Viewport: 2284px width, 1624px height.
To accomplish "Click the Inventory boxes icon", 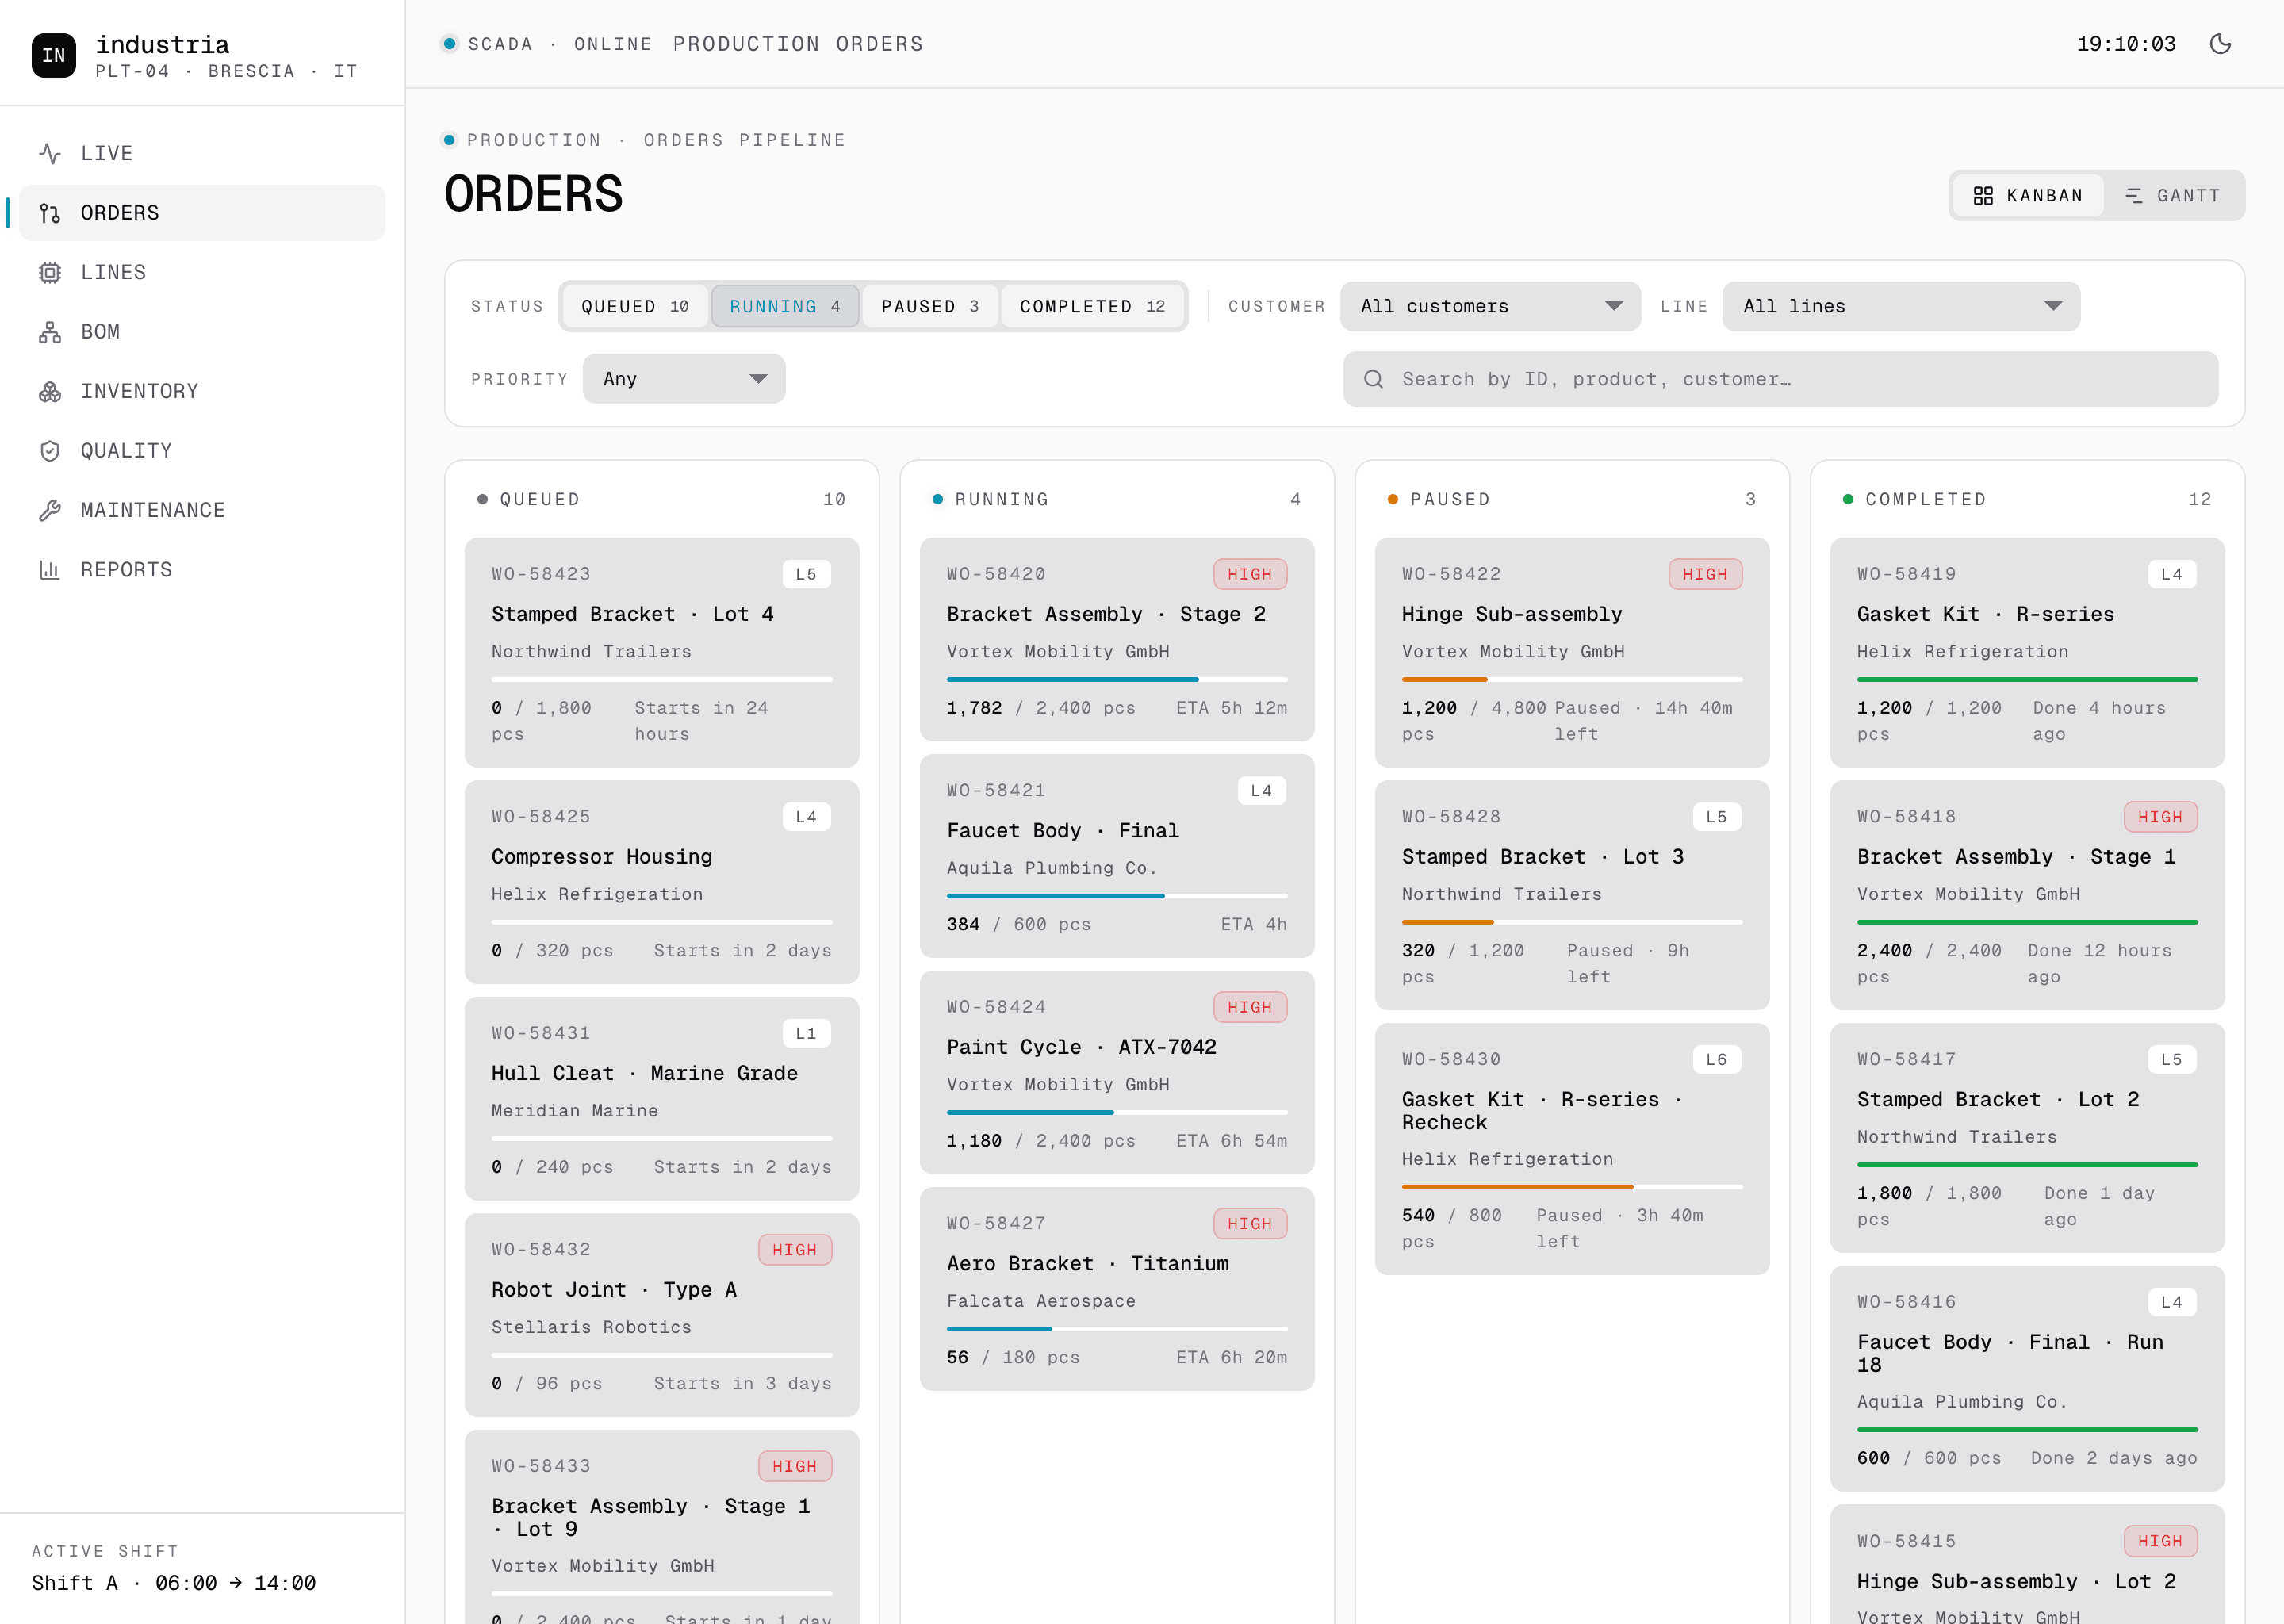I will (x=50, y=391).
